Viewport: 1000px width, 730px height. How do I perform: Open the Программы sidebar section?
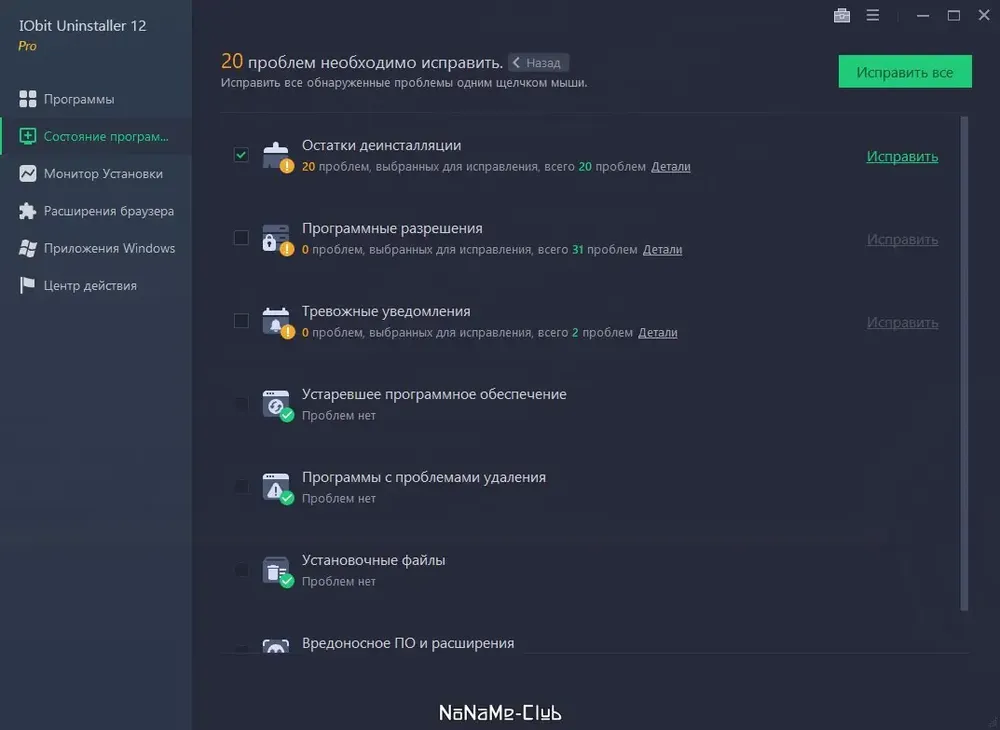[96, 99]
